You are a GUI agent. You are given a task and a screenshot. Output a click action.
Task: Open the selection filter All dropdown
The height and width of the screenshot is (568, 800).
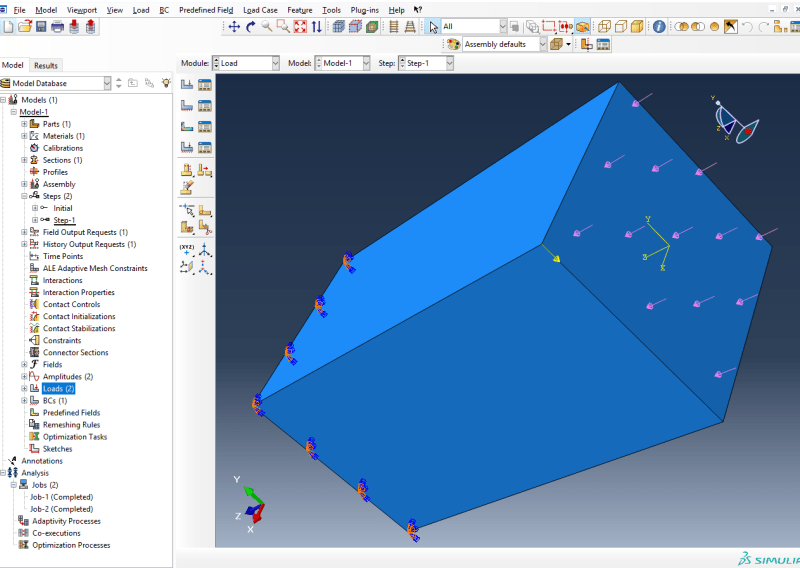click(474, 27)
